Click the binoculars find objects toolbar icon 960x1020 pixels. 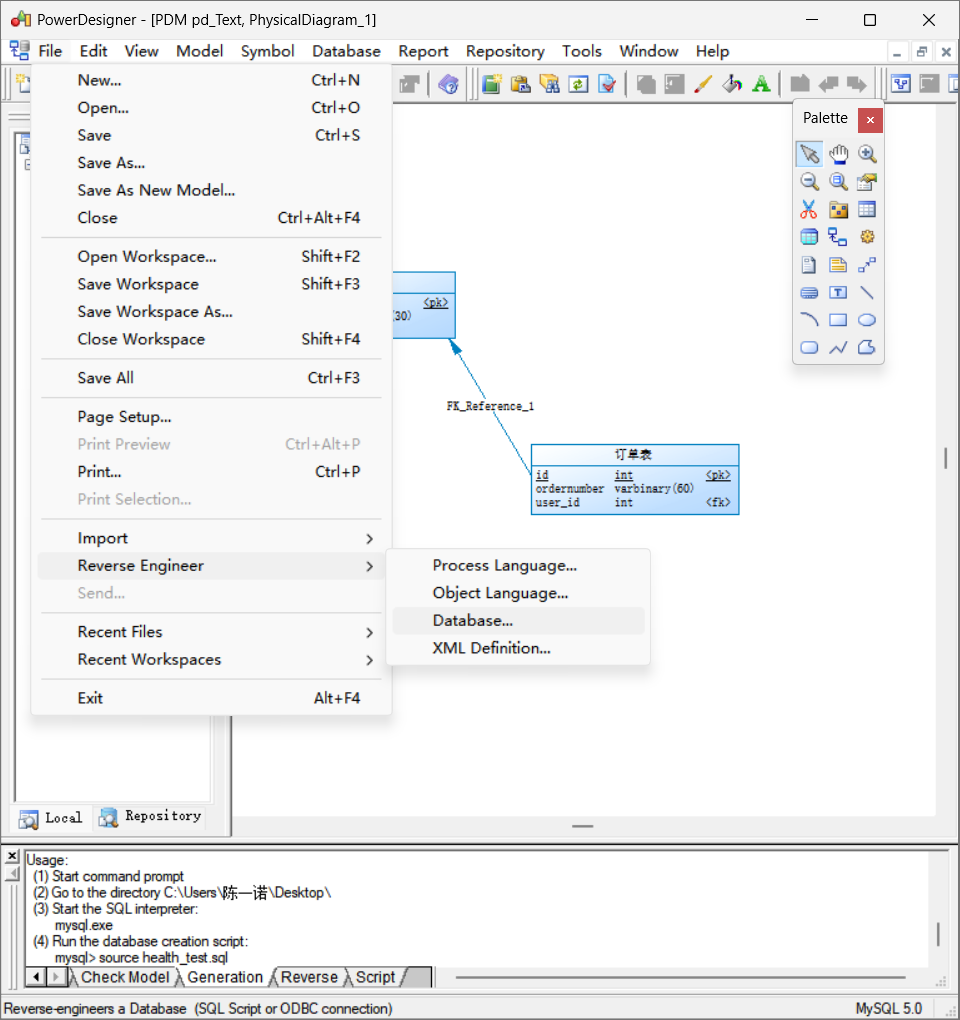[550, 84]
